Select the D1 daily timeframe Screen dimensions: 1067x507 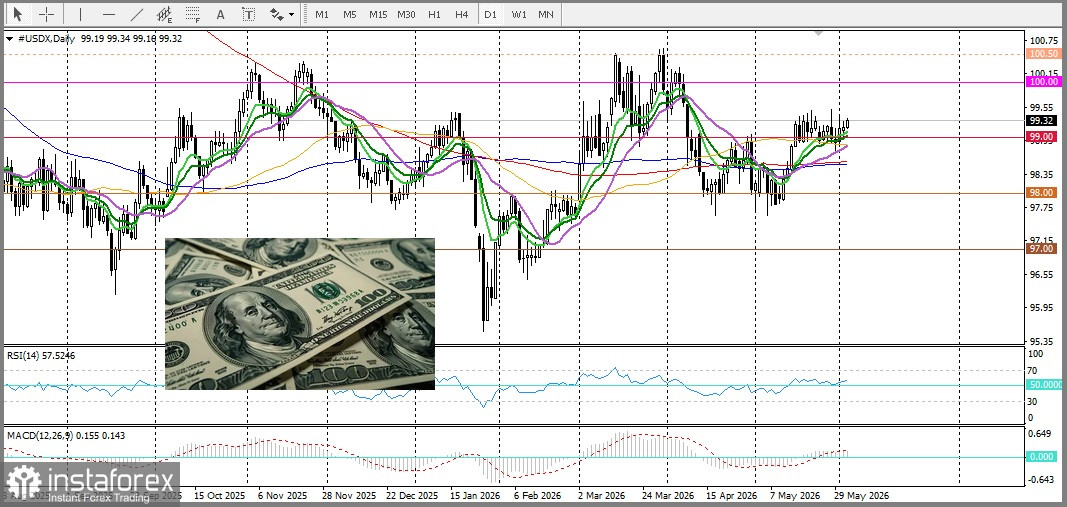coord(490,14)
